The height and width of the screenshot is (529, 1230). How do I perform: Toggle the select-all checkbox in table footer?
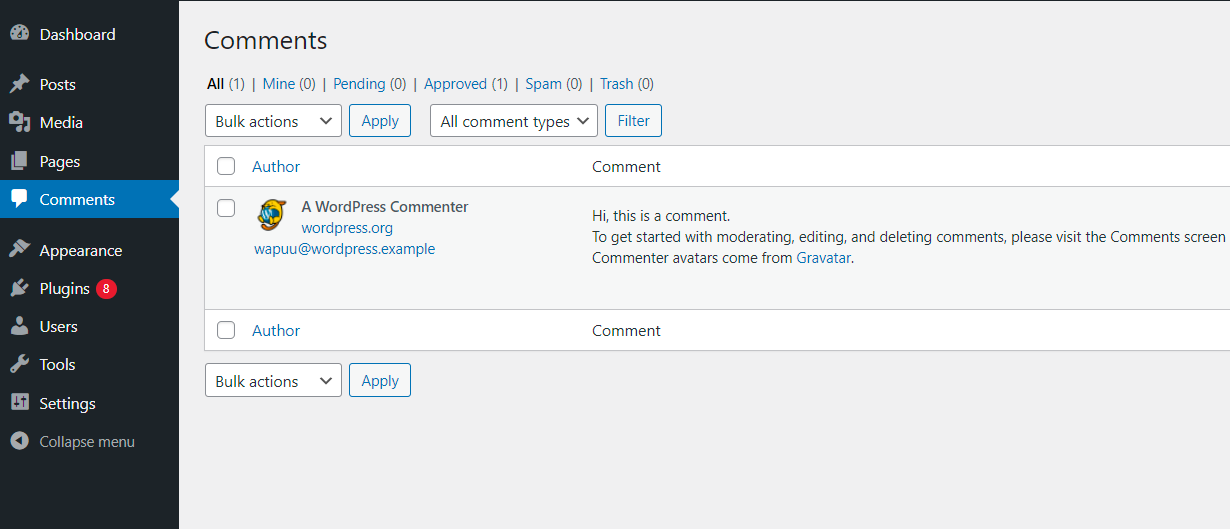(226, 330)
